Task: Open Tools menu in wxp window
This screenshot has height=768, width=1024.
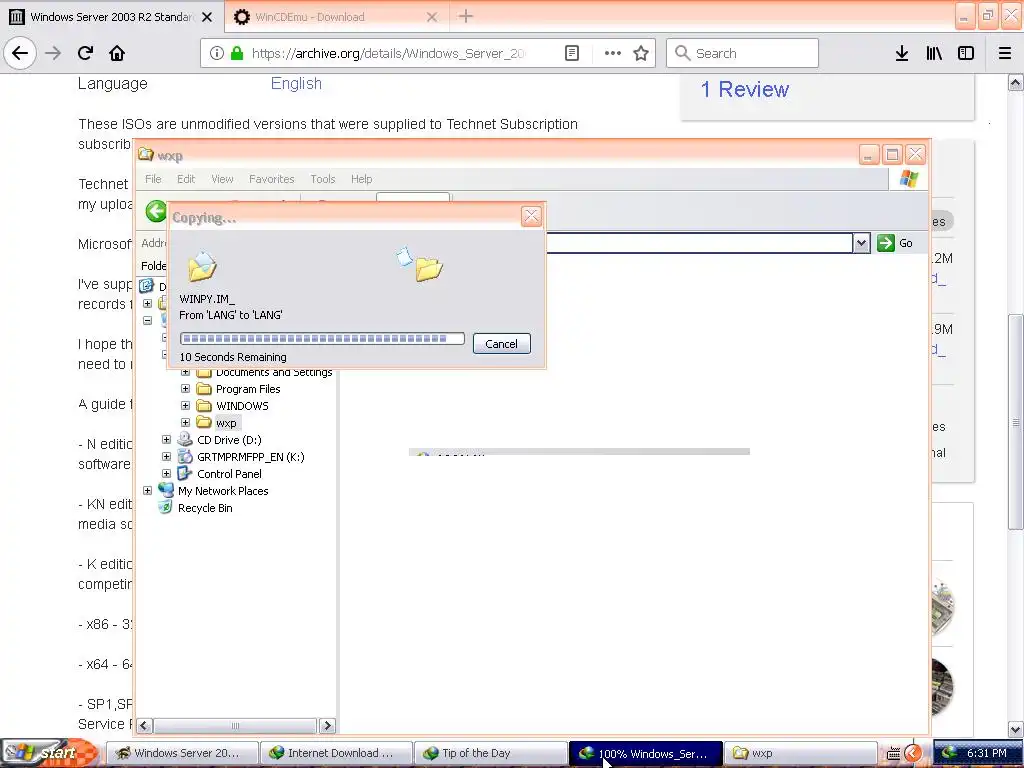Action: (x=323, y=179)
